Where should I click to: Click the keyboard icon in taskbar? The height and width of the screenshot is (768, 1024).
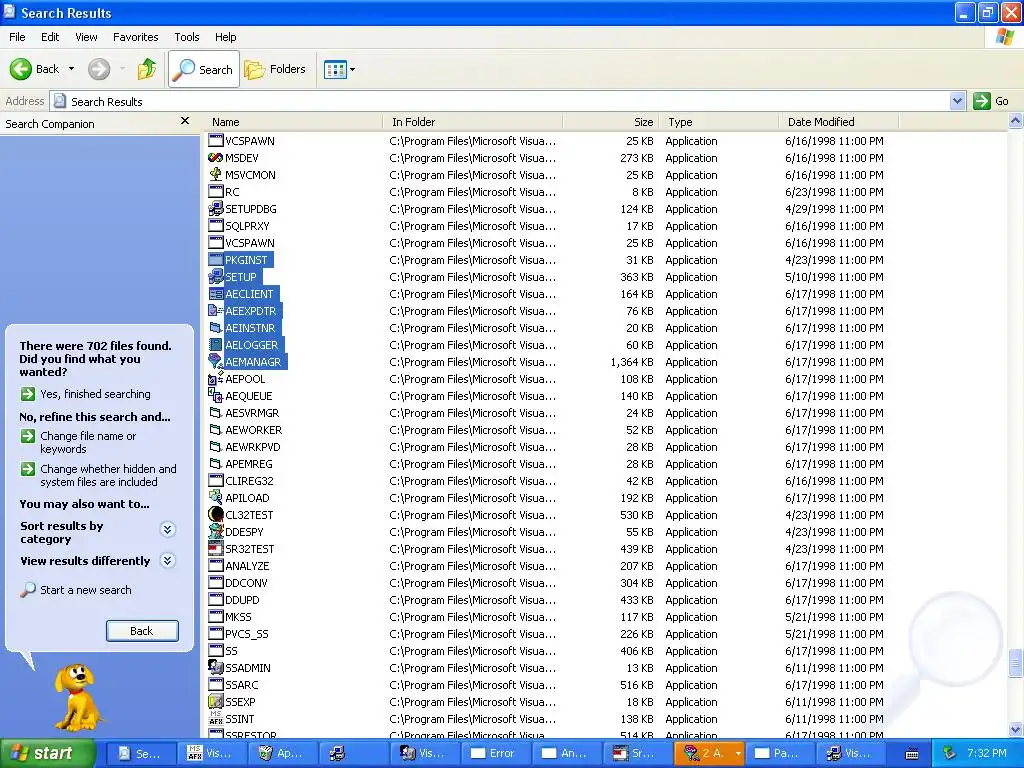coord(912,754)
